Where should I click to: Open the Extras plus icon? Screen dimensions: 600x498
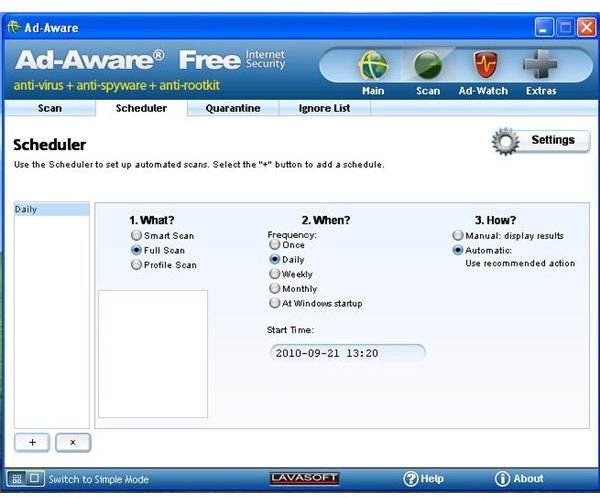pyautogui.click(x=540, y=64)
